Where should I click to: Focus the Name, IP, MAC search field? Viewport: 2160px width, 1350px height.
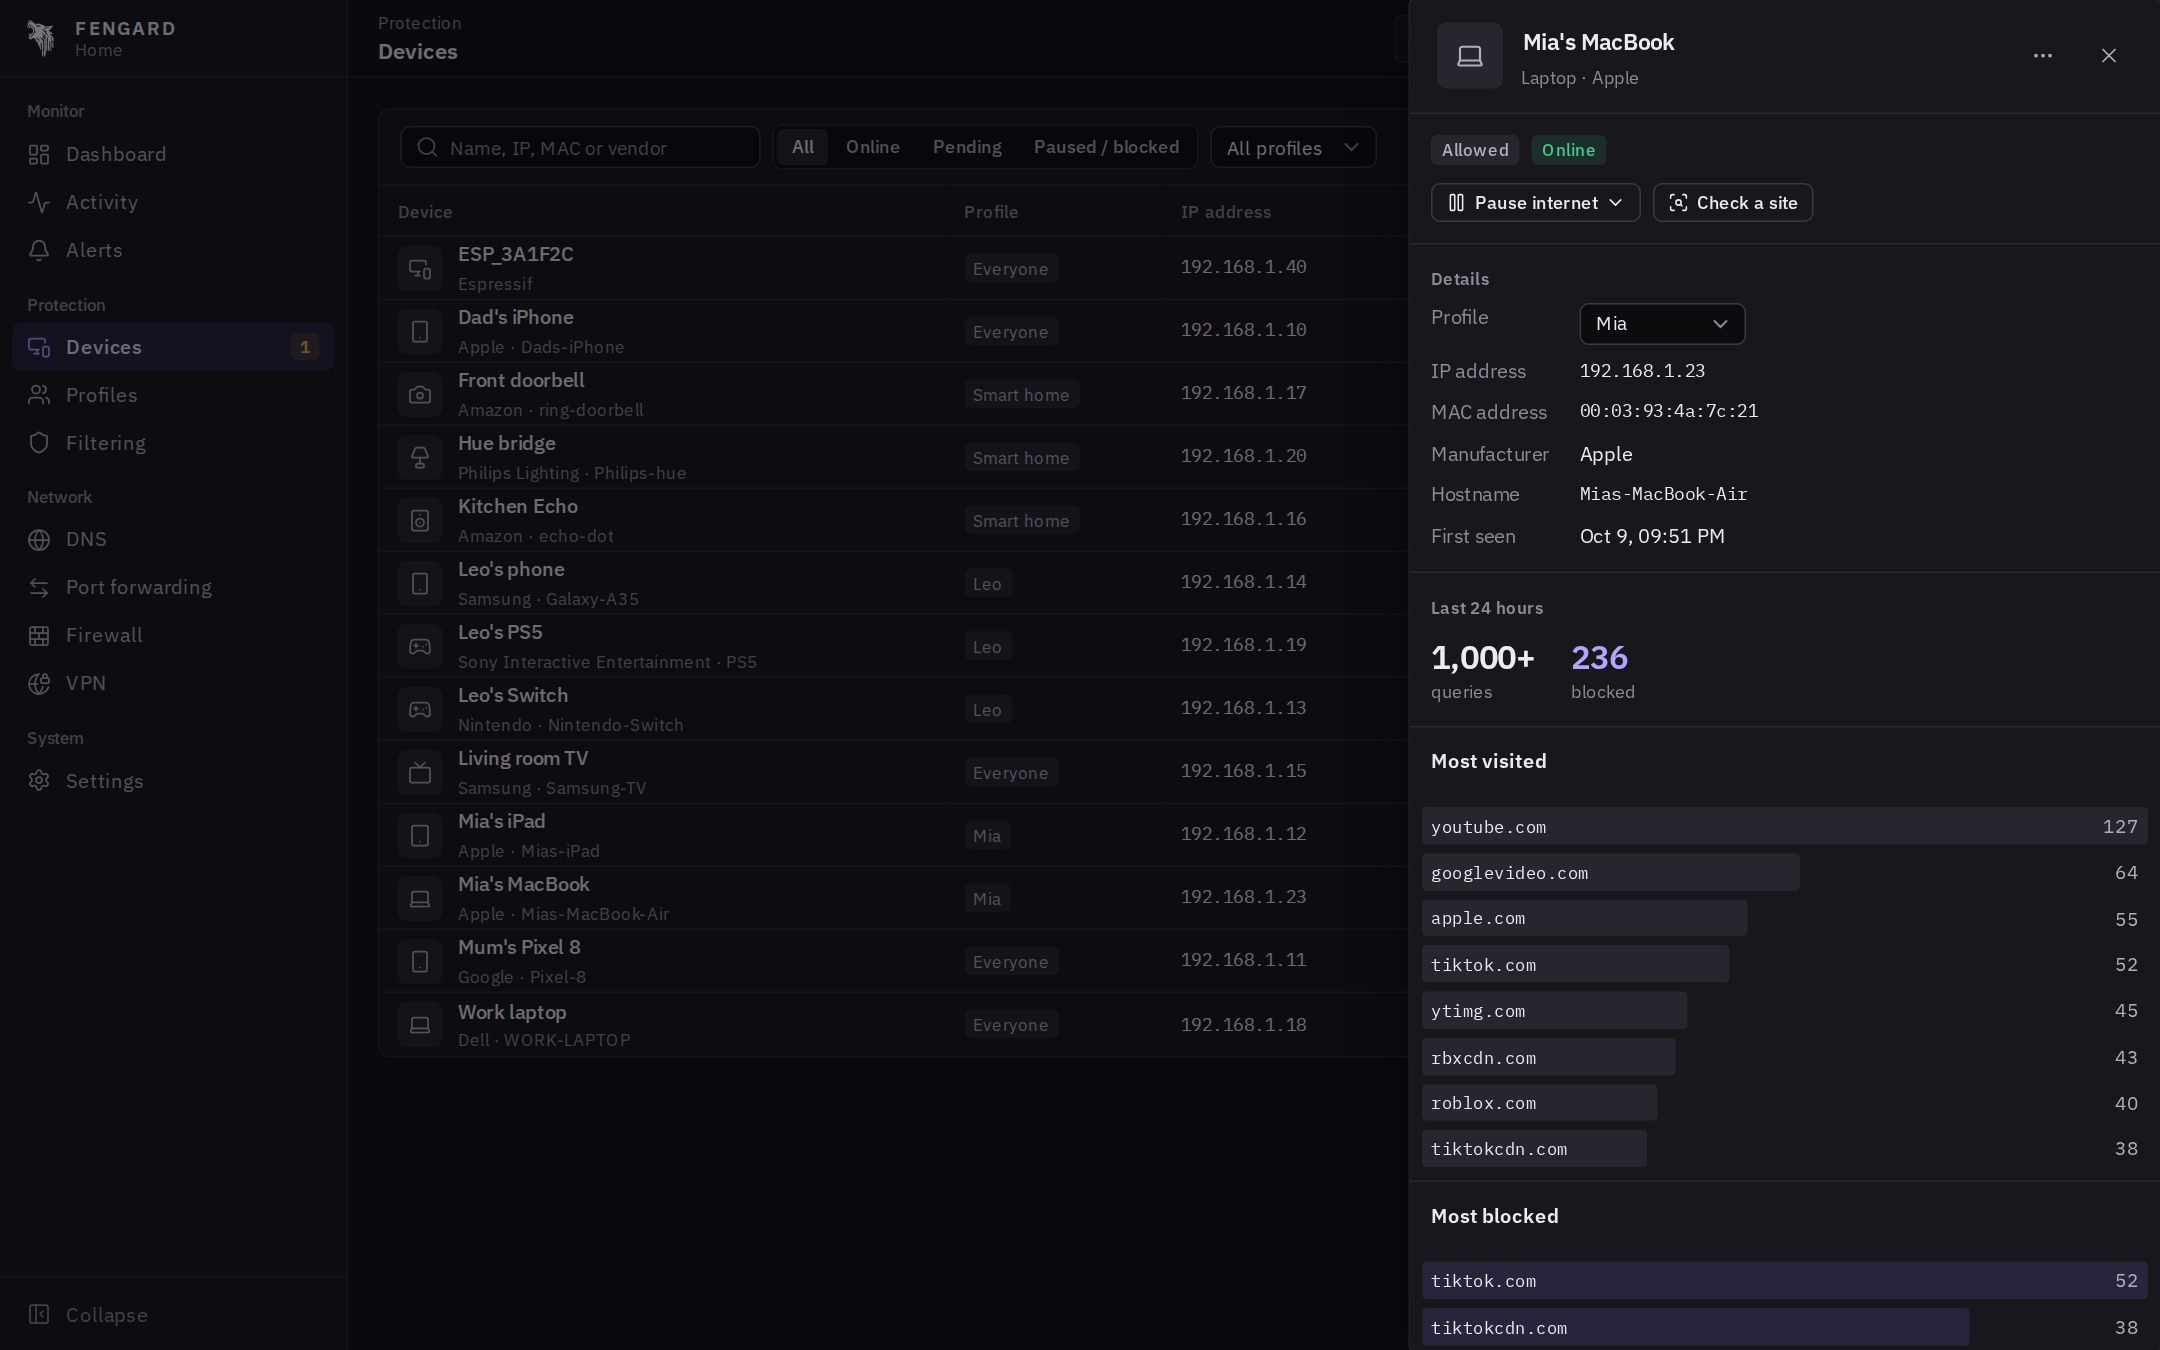click(x=580, y=148)
